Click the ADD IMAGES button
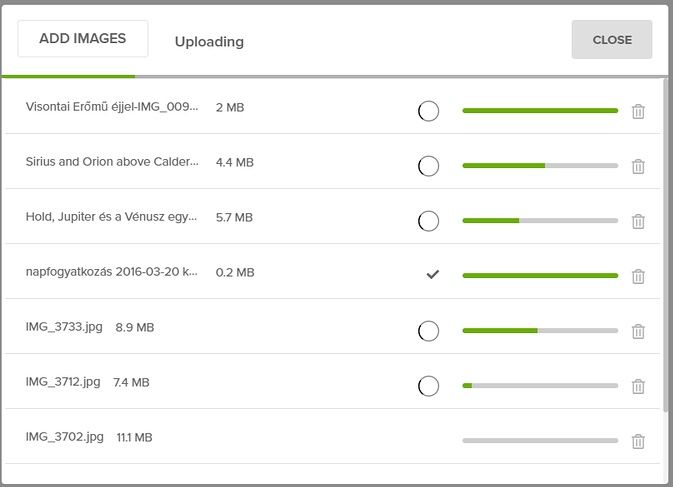Image resolution: width=673 pixels, height=487 pixels. pos(83,39)
